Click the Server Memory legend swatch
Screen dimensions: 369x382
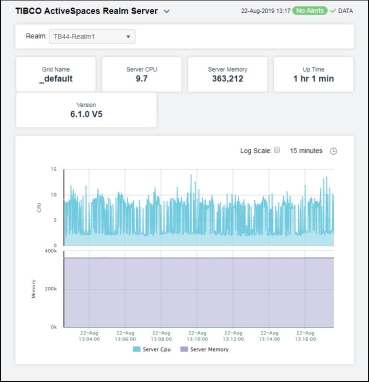[x=184, y=349]
